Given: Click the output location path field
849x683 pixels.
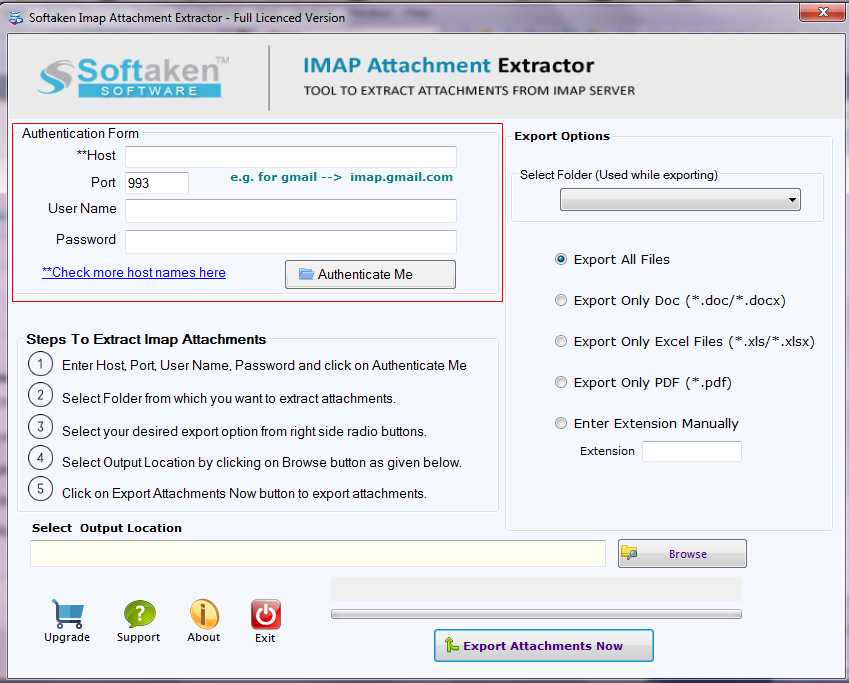Looking at the screenshot, I should pos(318,554).
